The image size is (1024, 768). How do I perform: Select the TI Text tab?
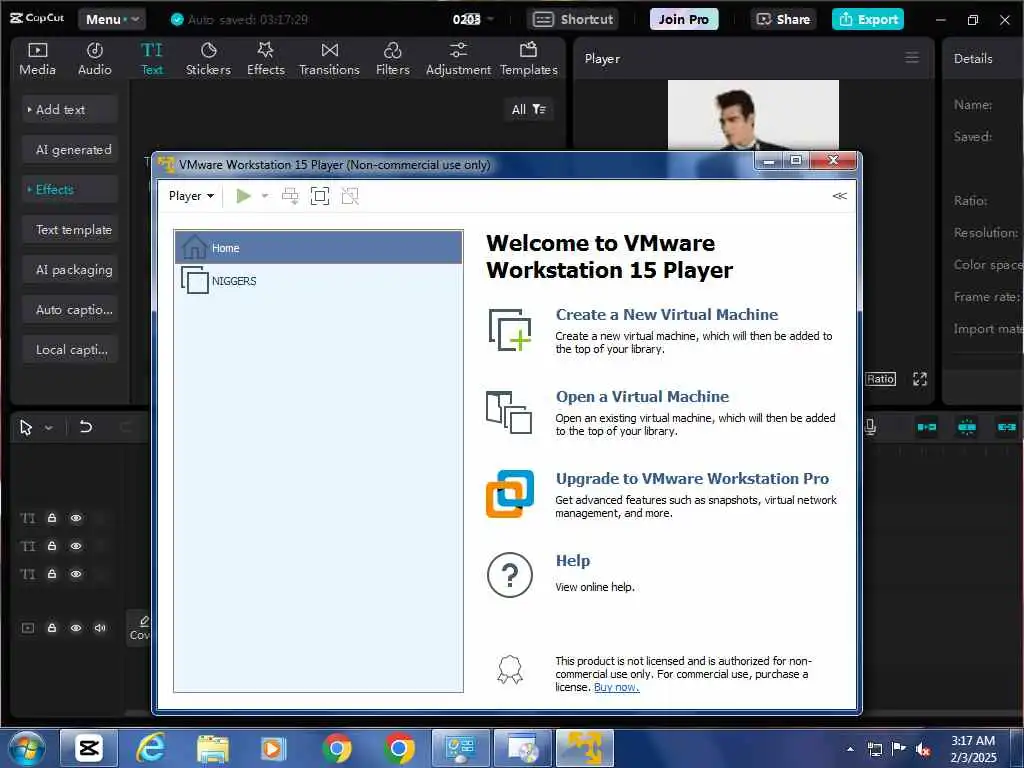[x=152, y=59]
